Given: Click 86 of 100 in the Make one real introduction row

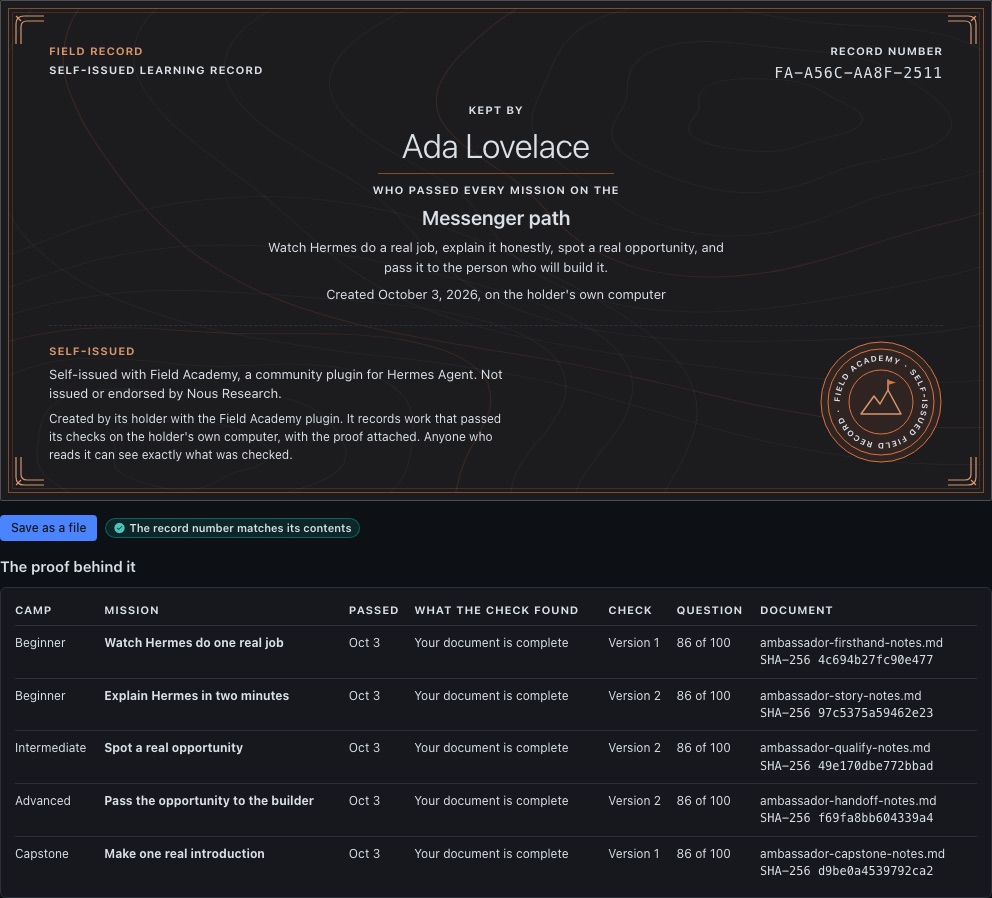Looking at the screenshot, I should pyautogui.click(x=704, y=854).
